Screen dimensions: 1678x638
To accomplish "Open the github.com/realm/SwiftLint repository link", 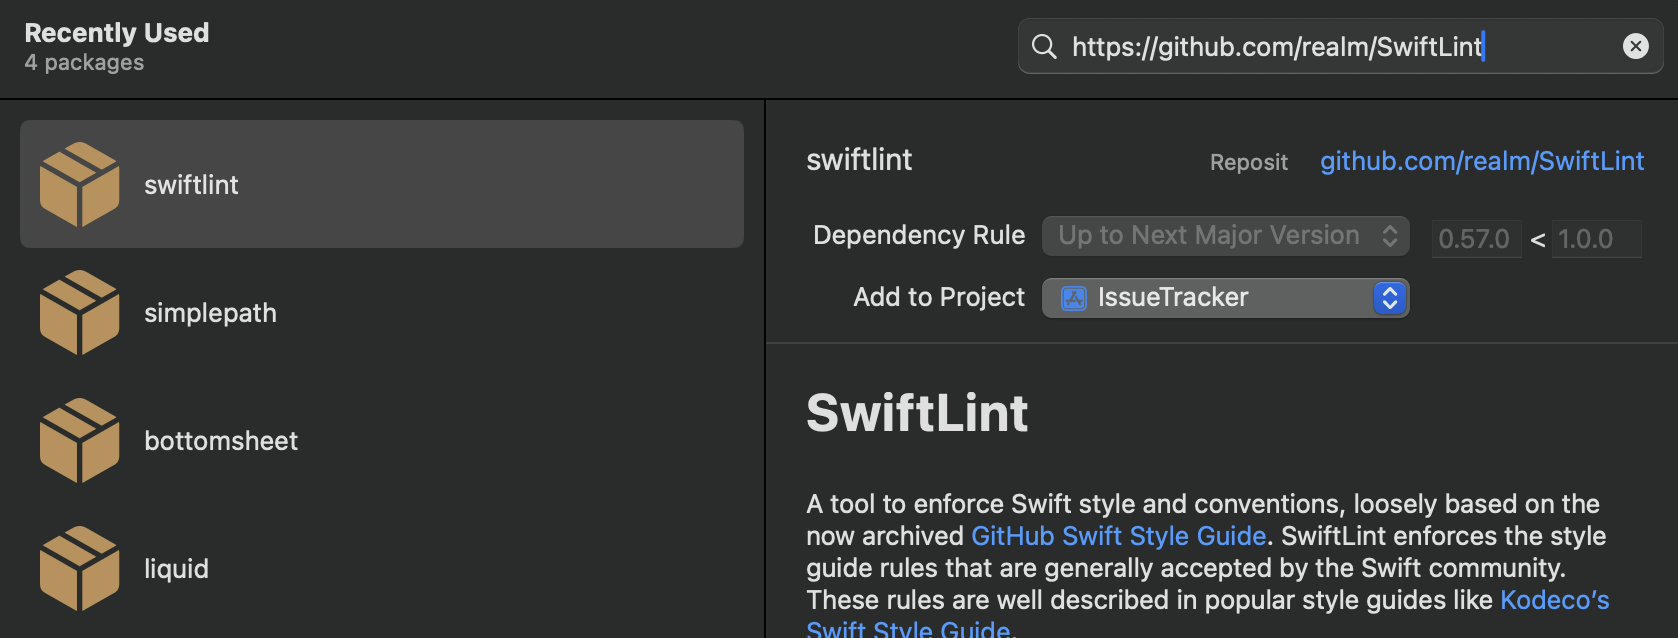I will coord(1481,161).
